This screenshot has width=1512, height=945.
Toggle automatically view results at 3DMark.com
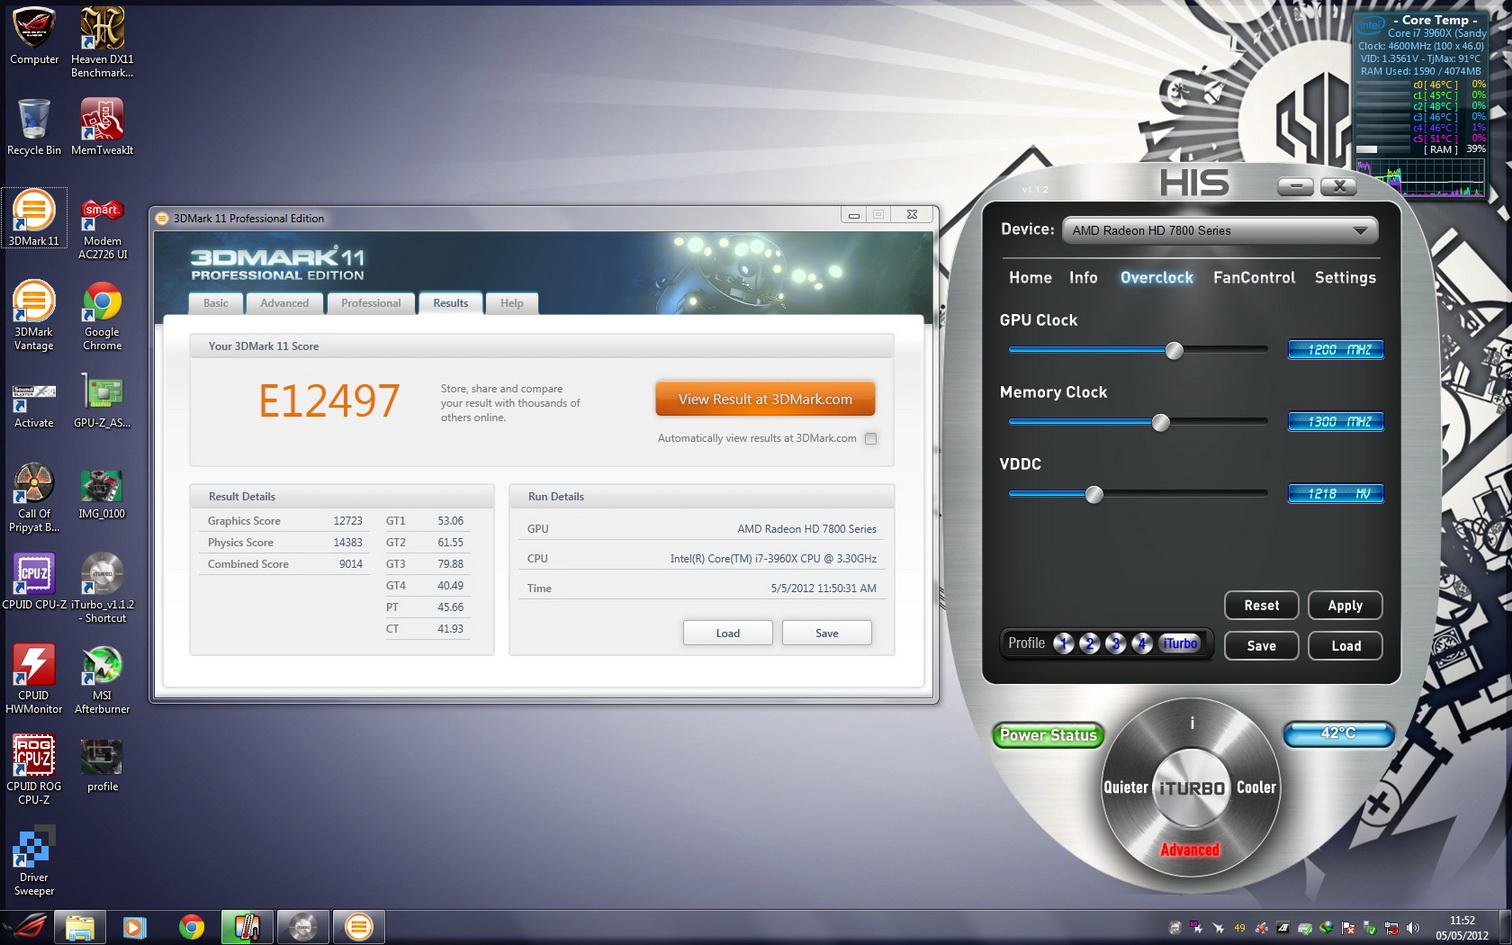coord(871,438)
